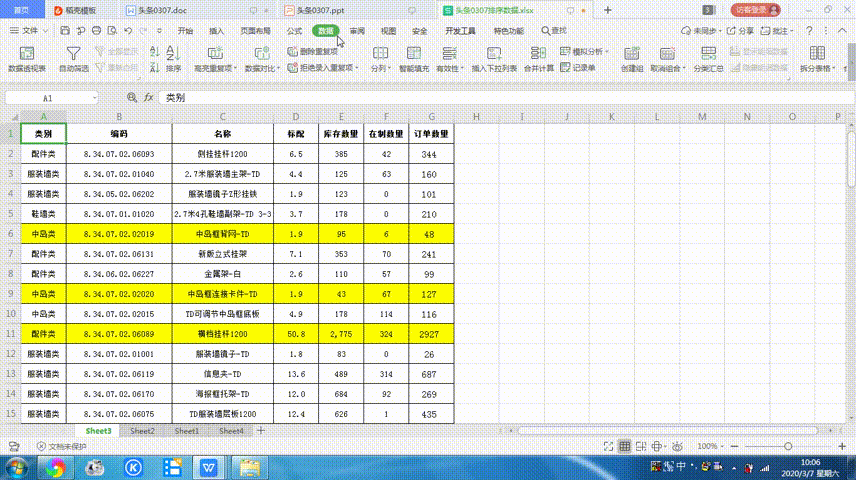The image size is (856, 480).
Task: Switch to the Home (开始) ribbon tab
Action: [x=186, y=31]
